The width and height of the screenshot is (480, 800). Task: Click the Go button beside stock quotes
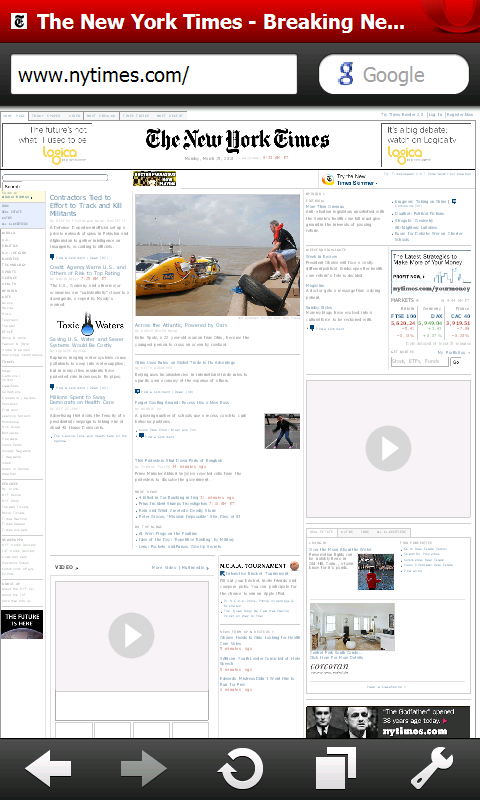coord(456,362)
